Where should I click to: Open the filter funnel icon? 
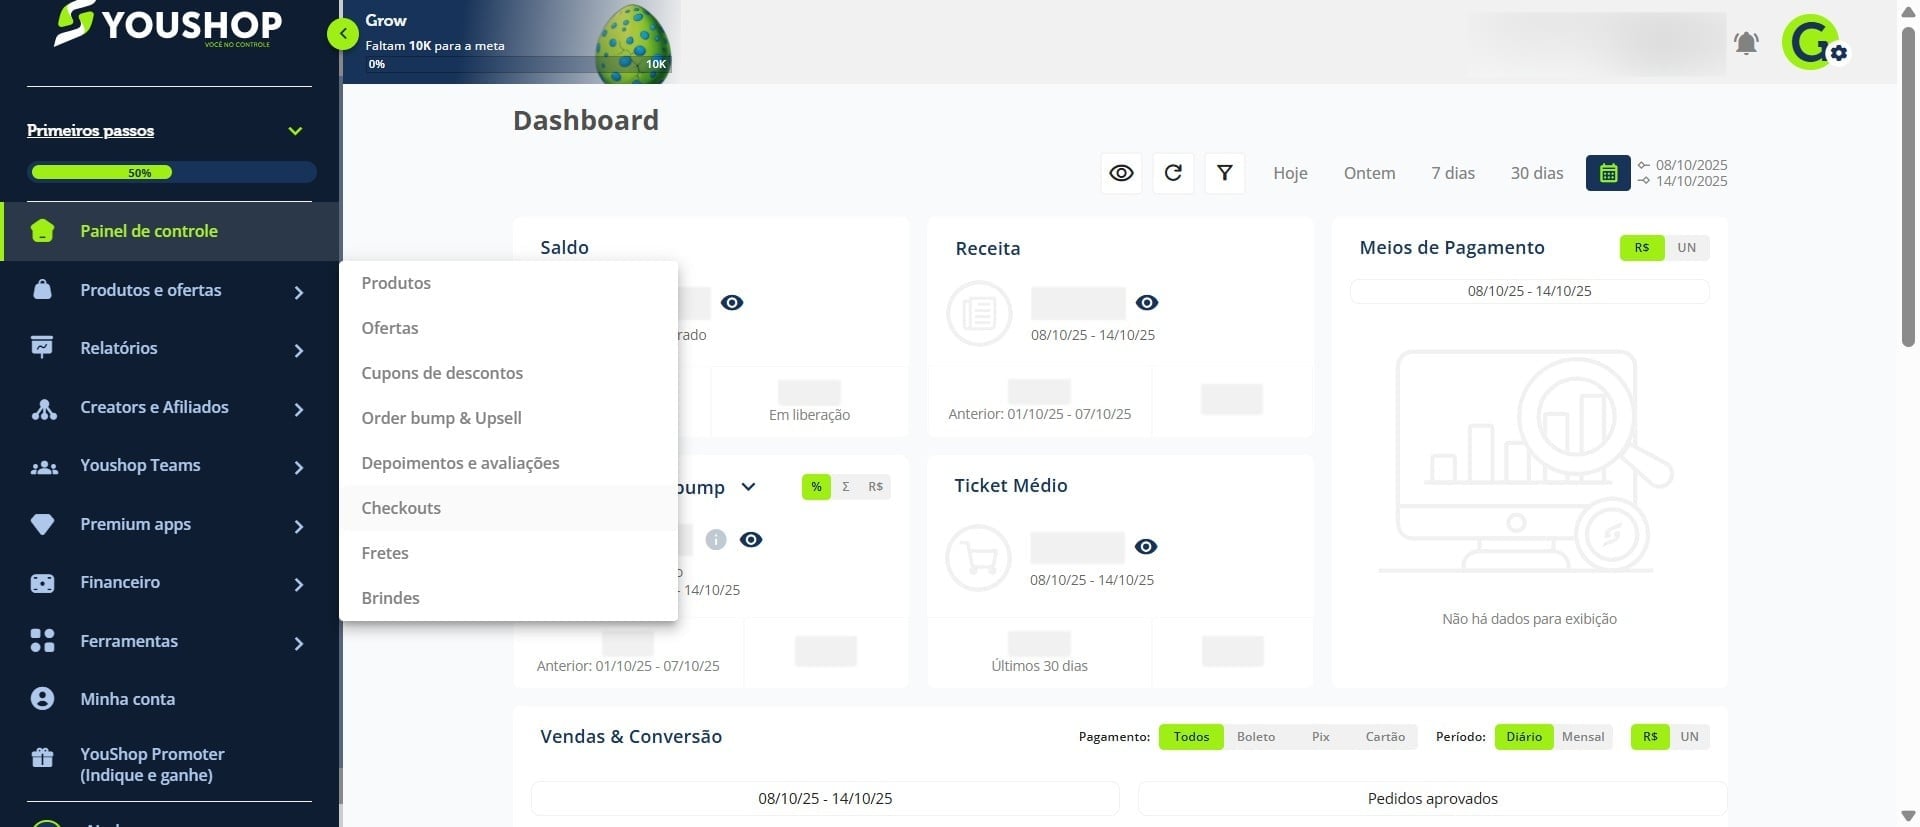[1224, 173]
